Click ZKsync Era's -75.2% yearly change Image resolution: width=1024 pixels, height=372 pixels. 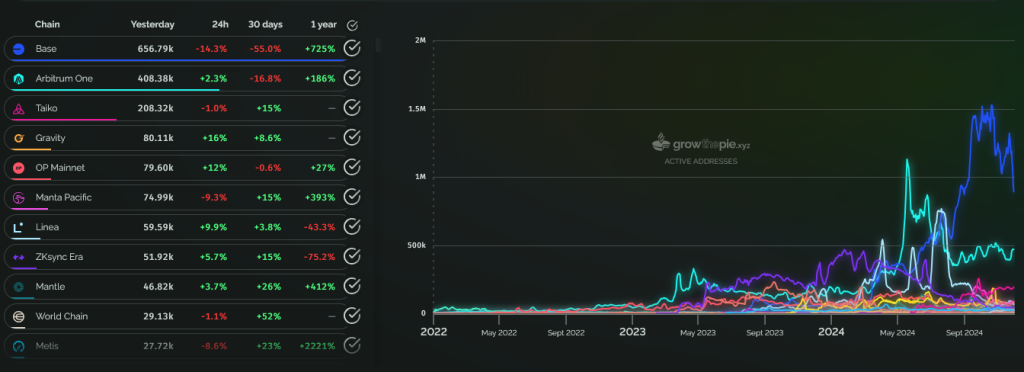[319, 256]
